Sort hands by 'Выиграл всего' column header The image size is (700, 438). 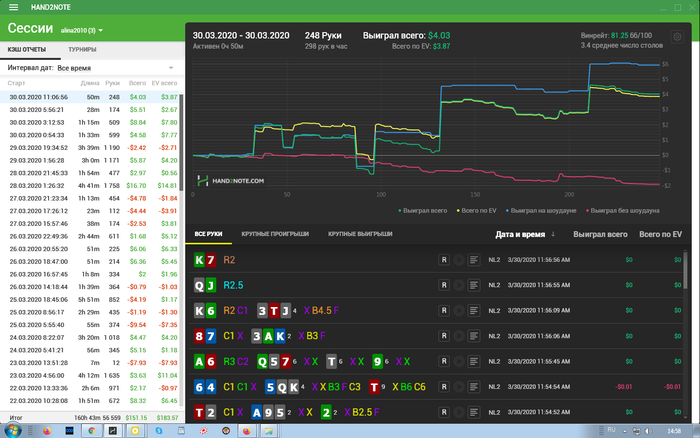click(600, 234)
